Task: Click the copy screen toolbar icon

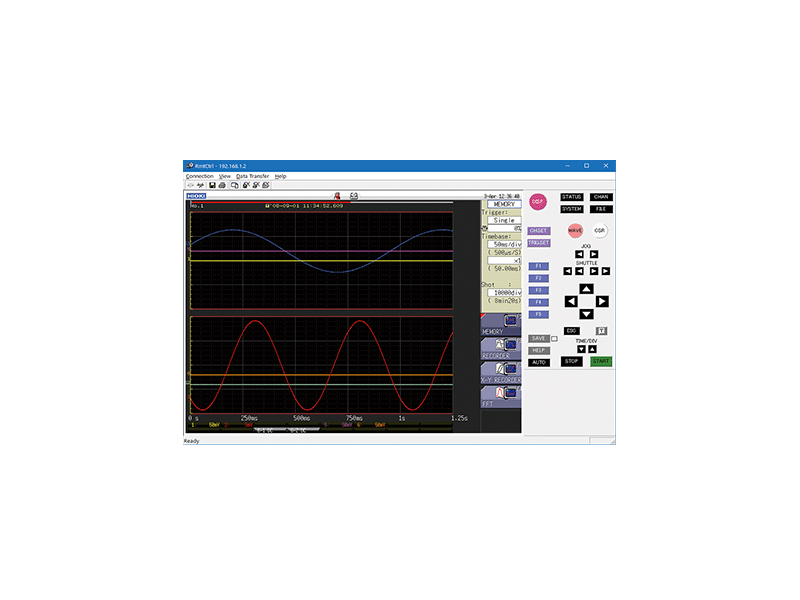Action: [x=235, y=185]
